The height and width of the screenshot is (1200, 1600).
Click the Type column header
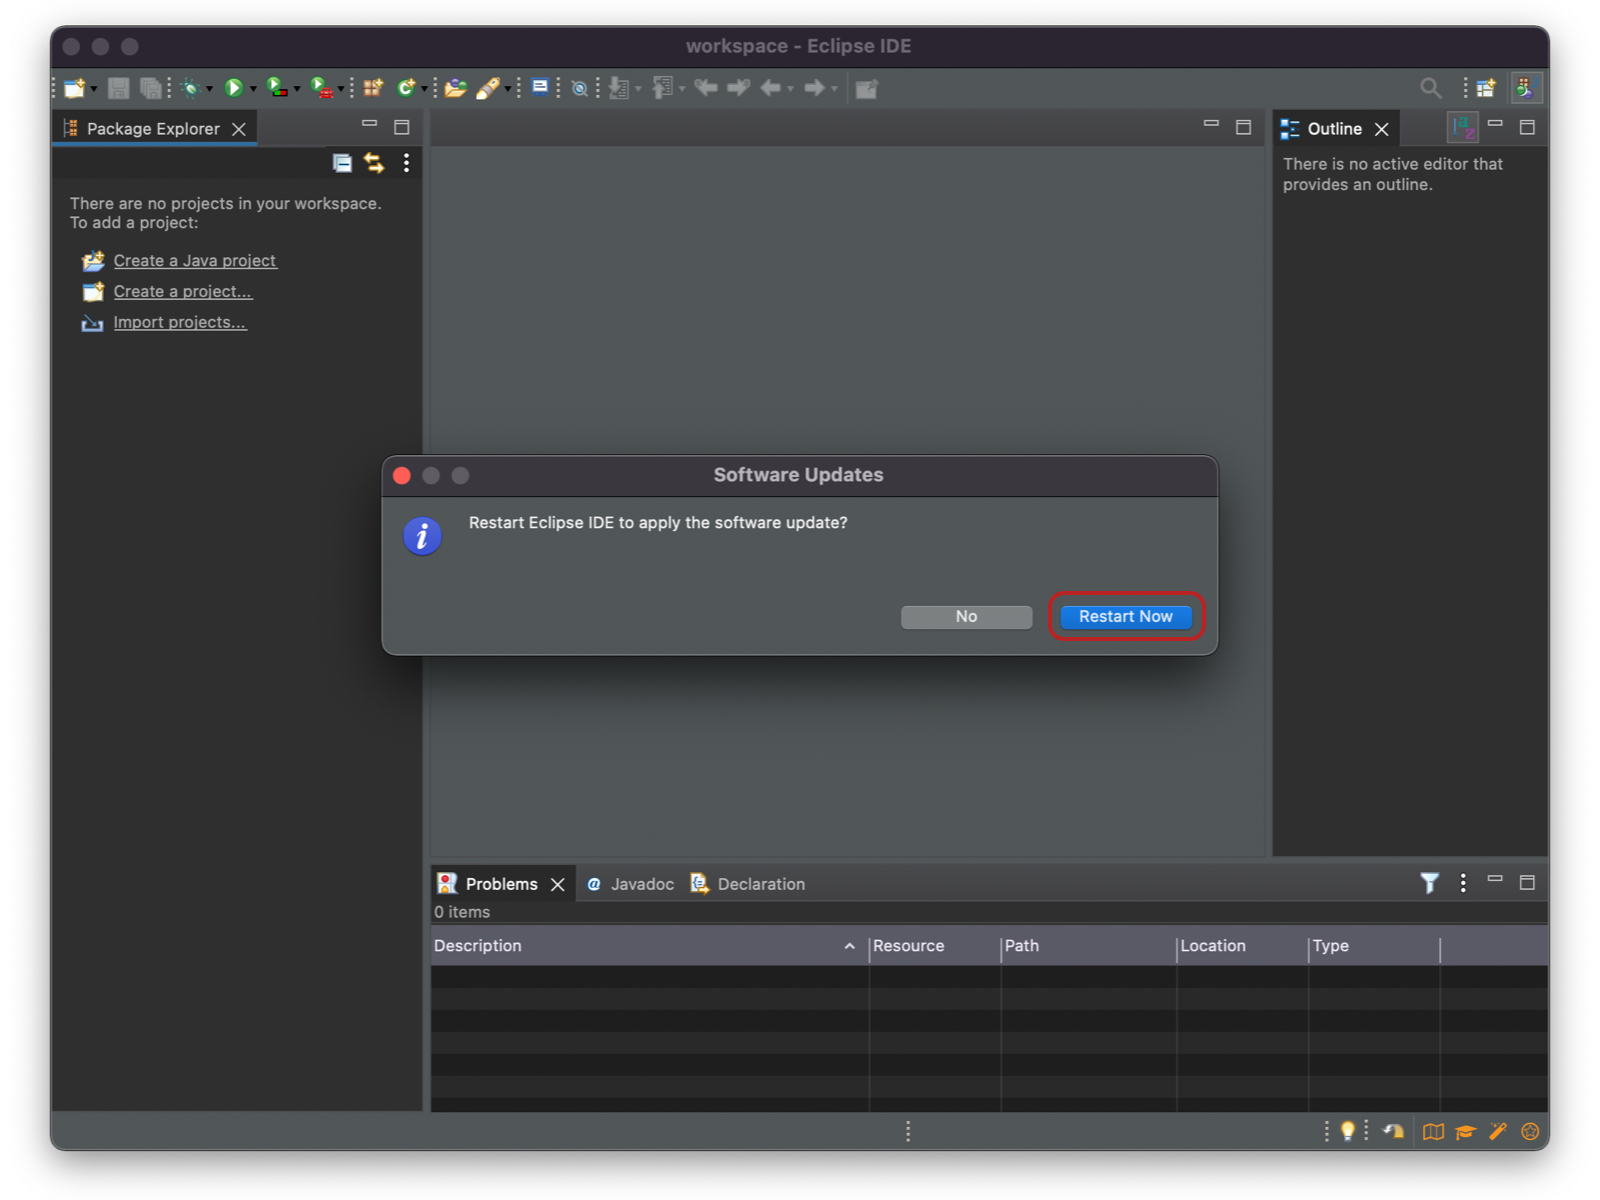tap(1375, 946)
